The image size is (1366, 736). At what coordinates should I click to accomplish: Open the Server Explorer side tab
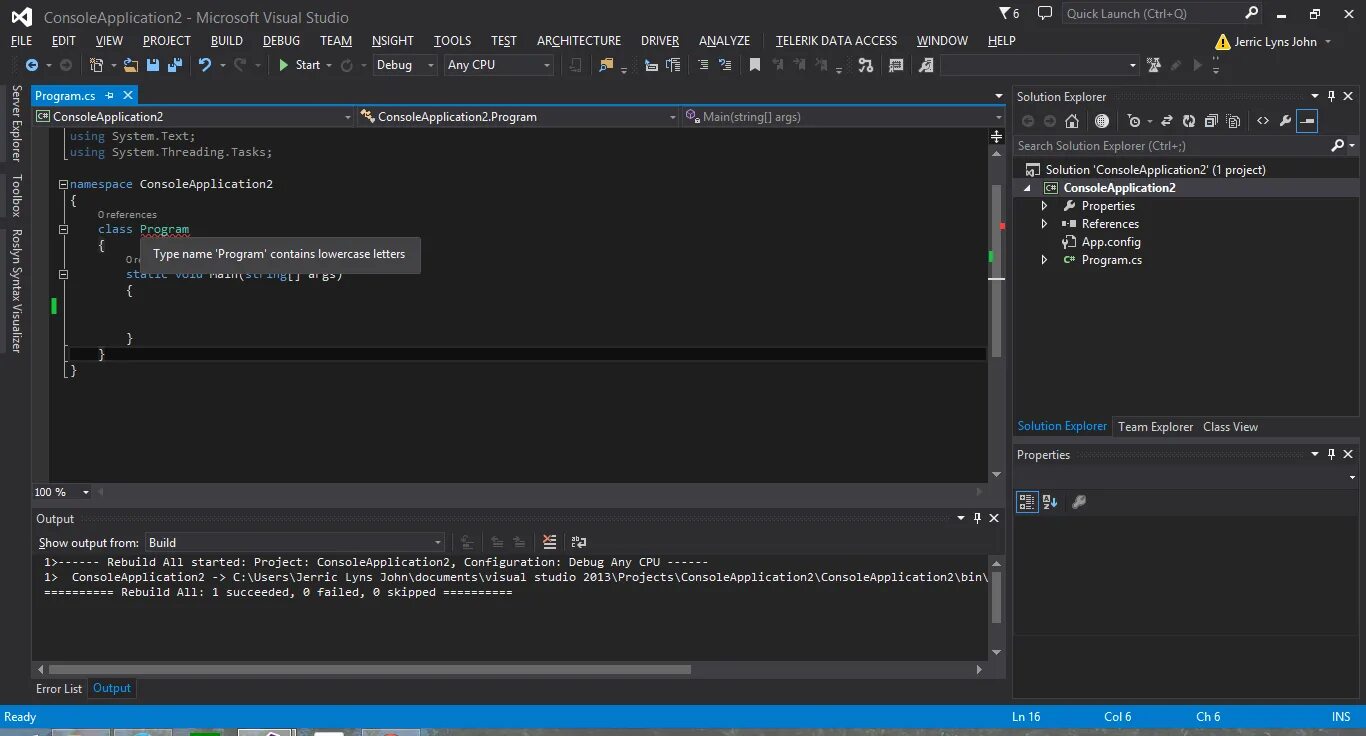[15, 124]
